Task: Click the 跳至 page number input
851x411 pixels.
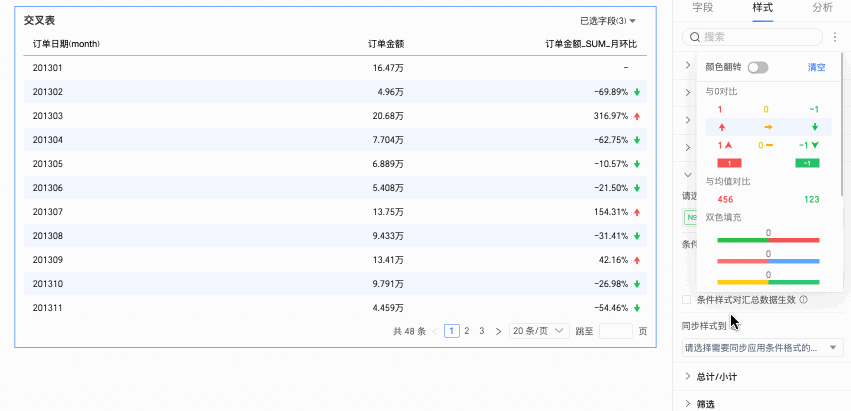Action: click(x=615, y=331)
